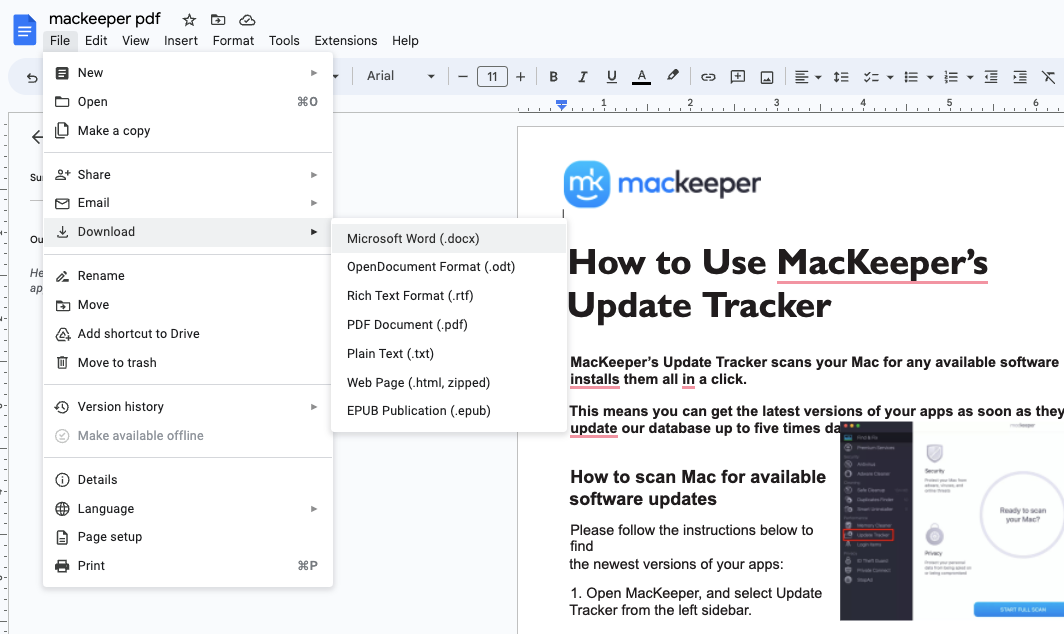
Task: Insert a numbered list
Action: click(951, 77)
